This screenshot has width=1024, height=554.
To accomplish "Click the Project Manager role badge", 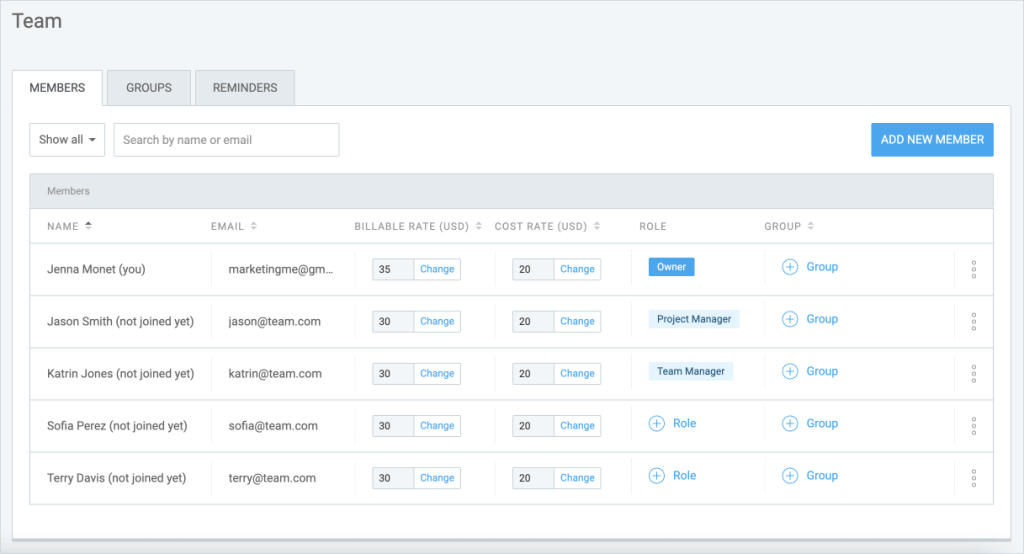I will click(694, 319).
